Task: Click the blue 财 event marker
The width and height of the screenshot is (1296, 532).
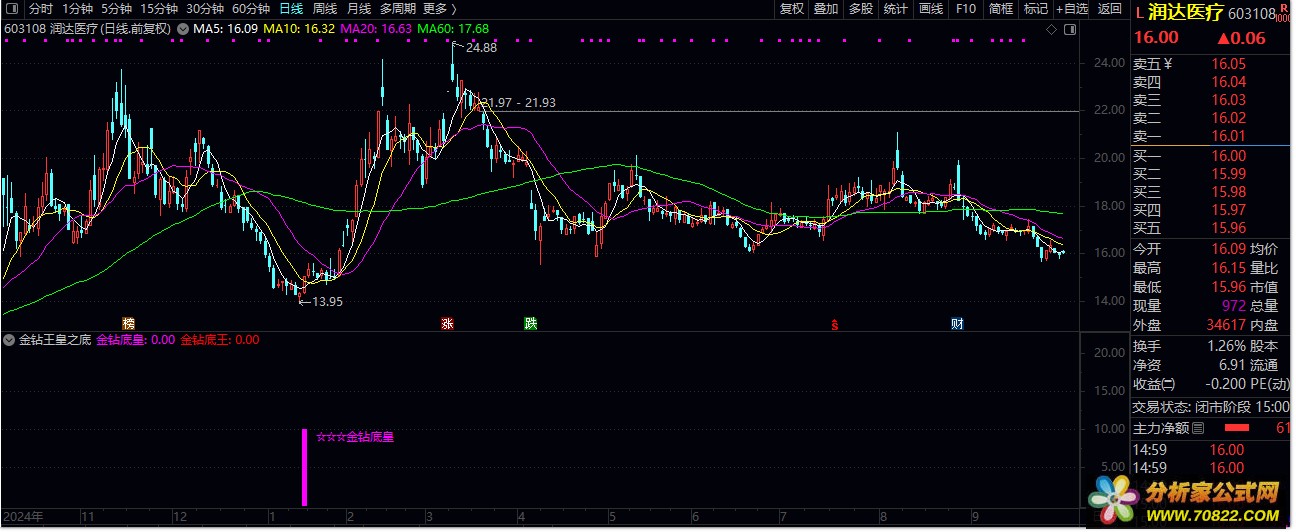Action: pyautogui.click(x=957, y=323)
